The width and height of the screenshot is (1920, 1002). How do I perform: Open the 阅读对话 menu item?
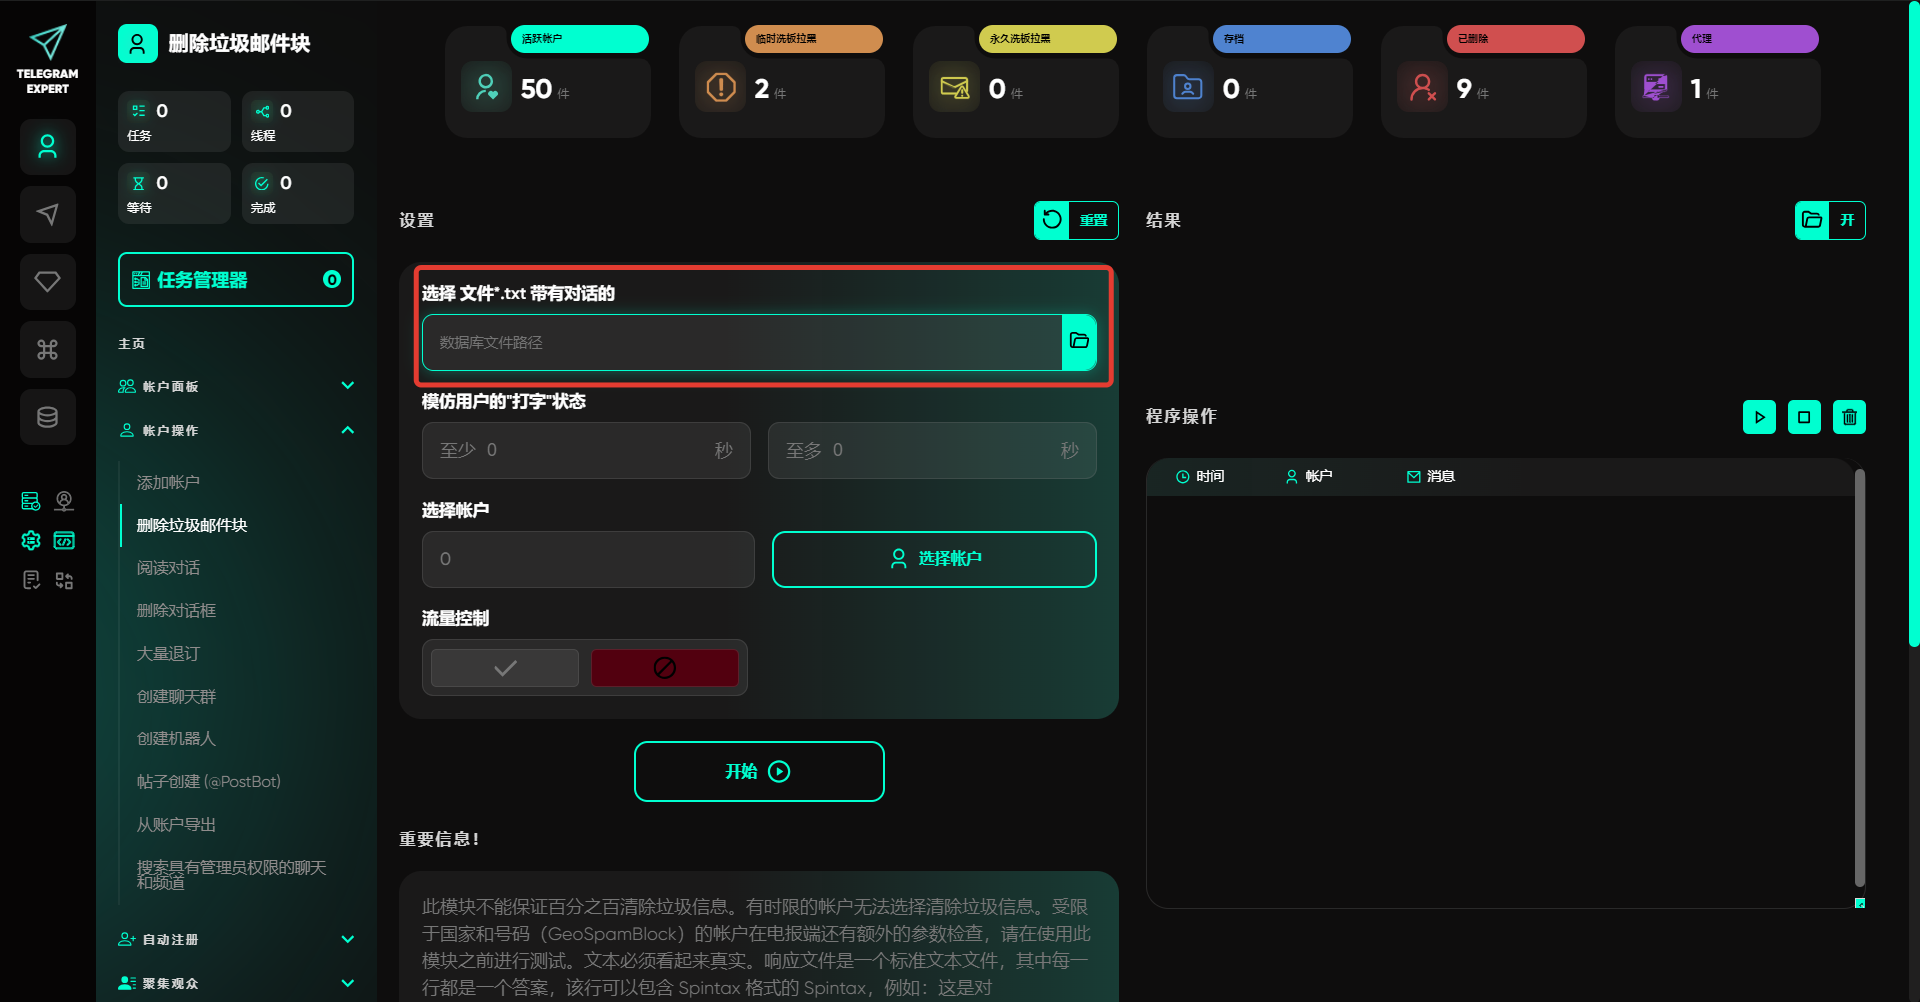(168, 568)
